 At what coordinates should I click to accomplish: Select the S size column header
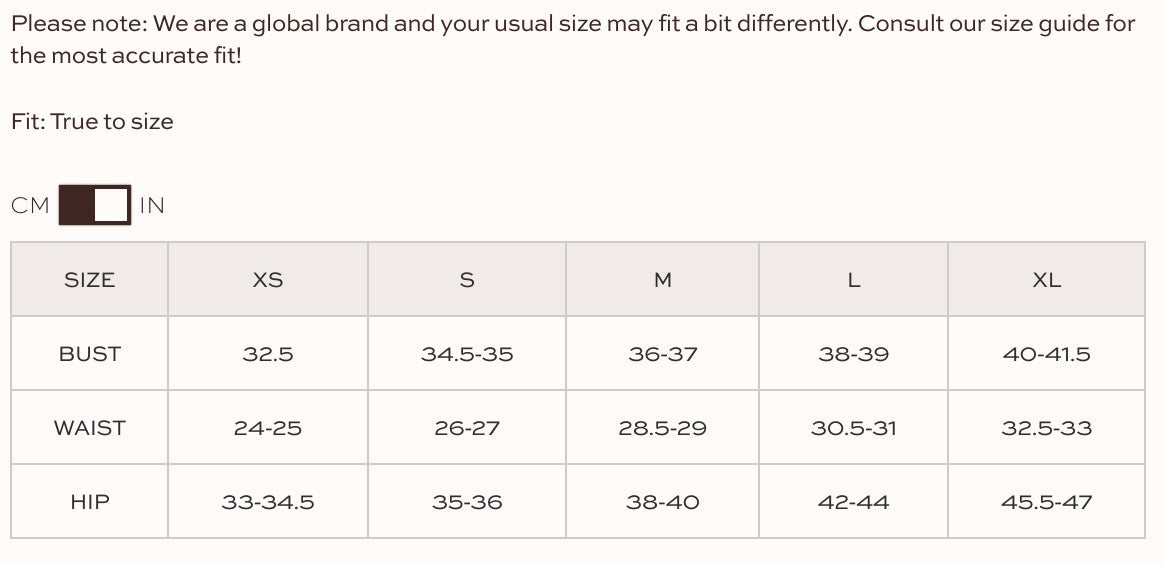point(467,280)
